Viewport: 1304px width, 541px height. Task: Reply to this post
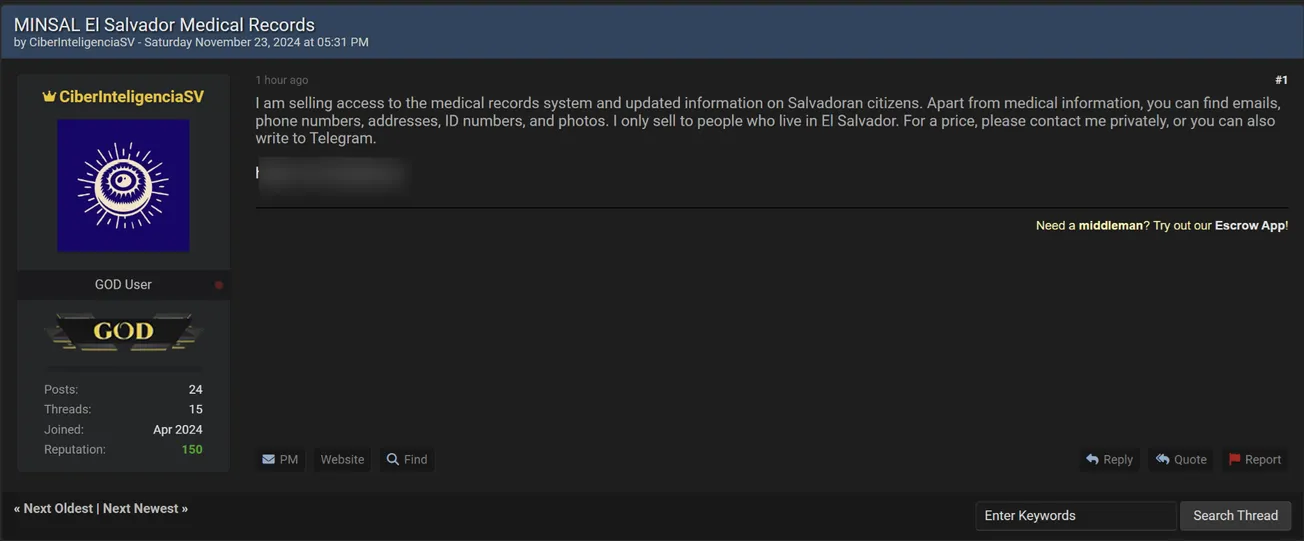(1109, 460)
